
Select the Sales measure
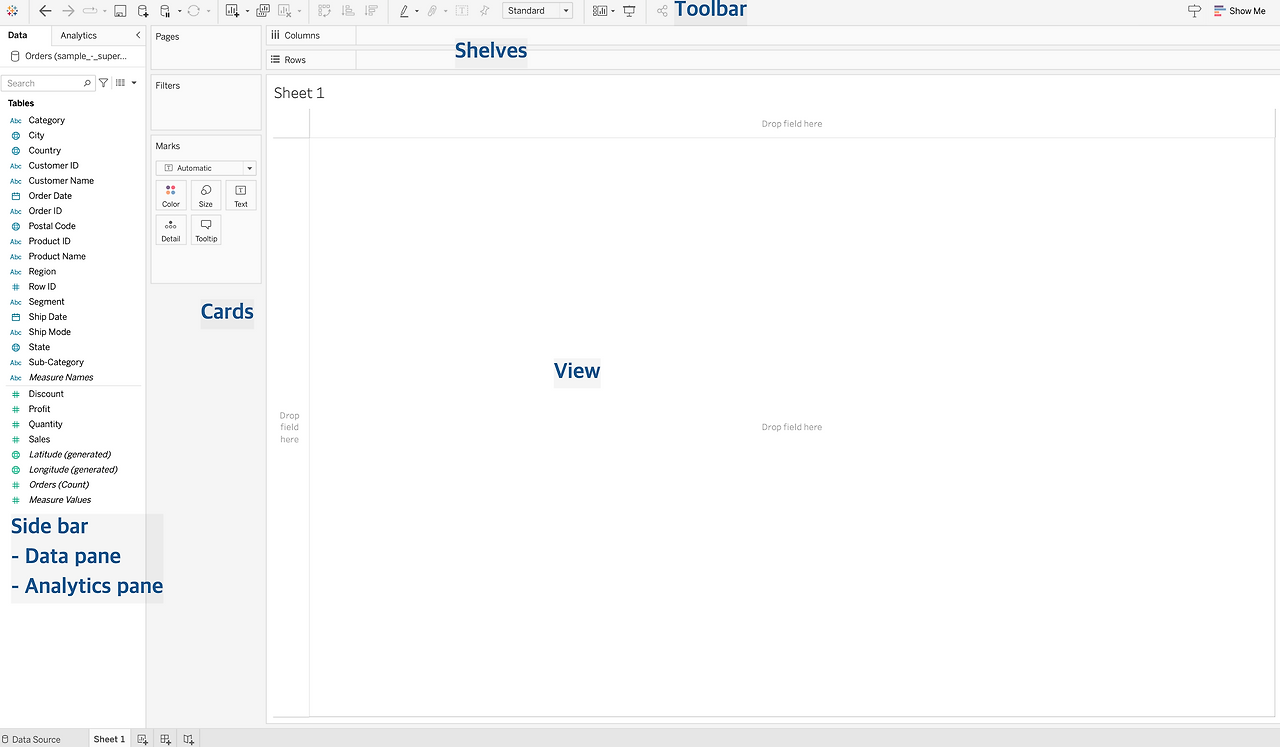pyautogui.click(x=39, y=439)
